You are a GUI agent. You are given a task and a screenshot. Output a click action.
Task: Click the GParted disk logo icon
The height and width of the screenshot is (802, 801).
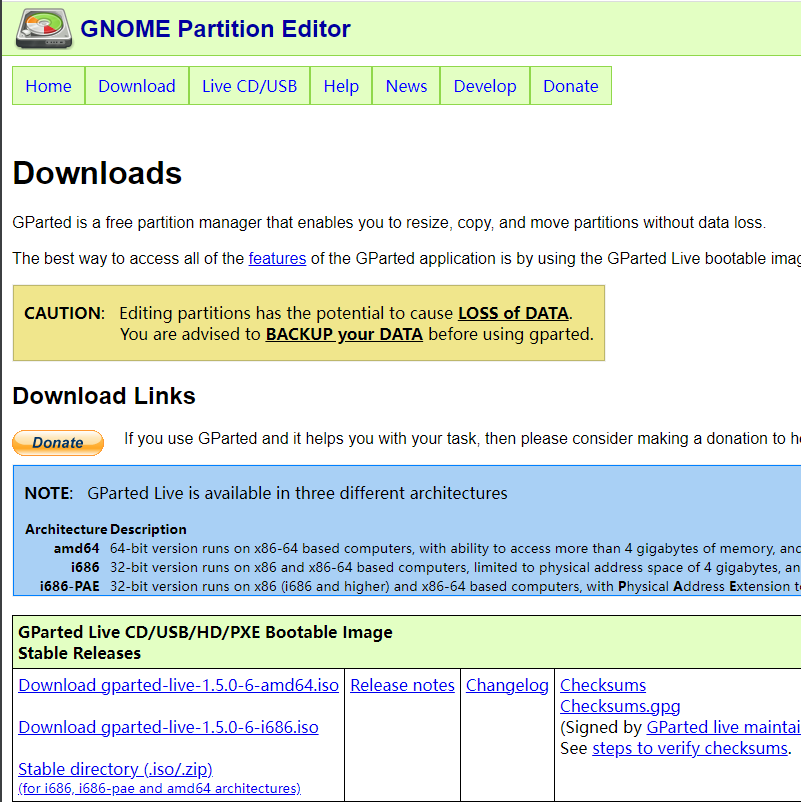click(x=43, y=28)
